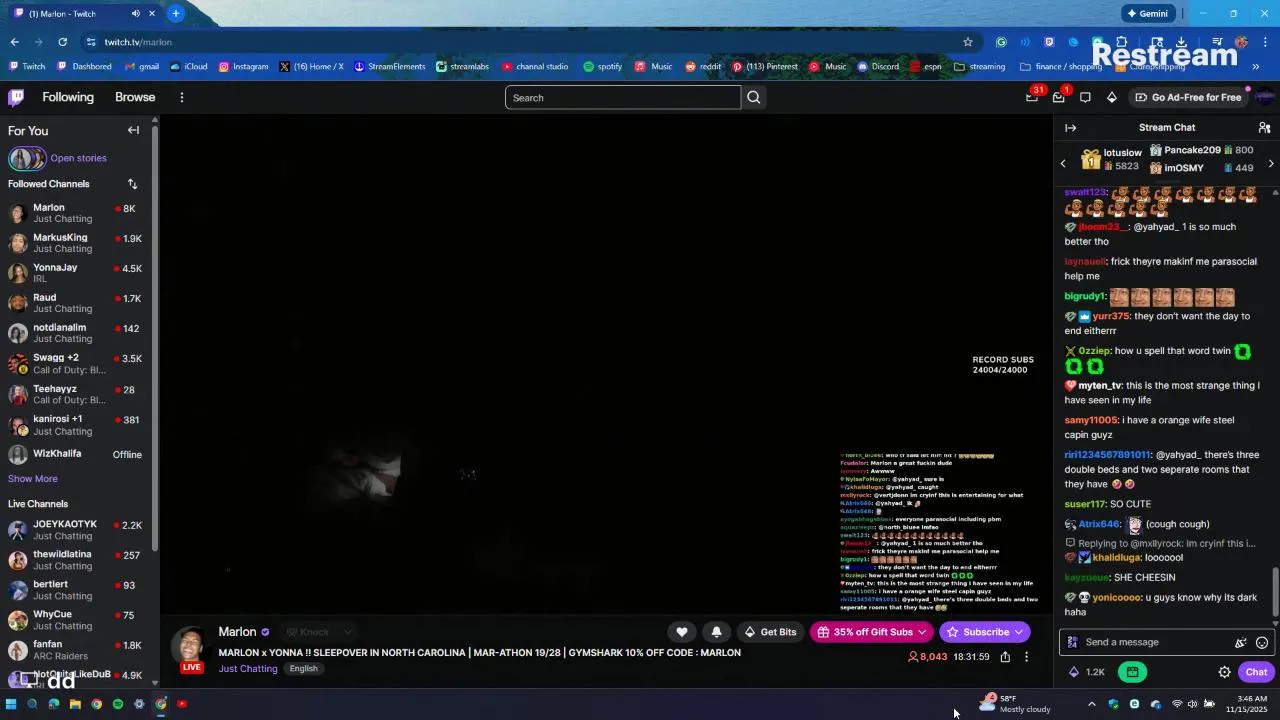Click the stream chat scrollbar

coord(1275,591)
